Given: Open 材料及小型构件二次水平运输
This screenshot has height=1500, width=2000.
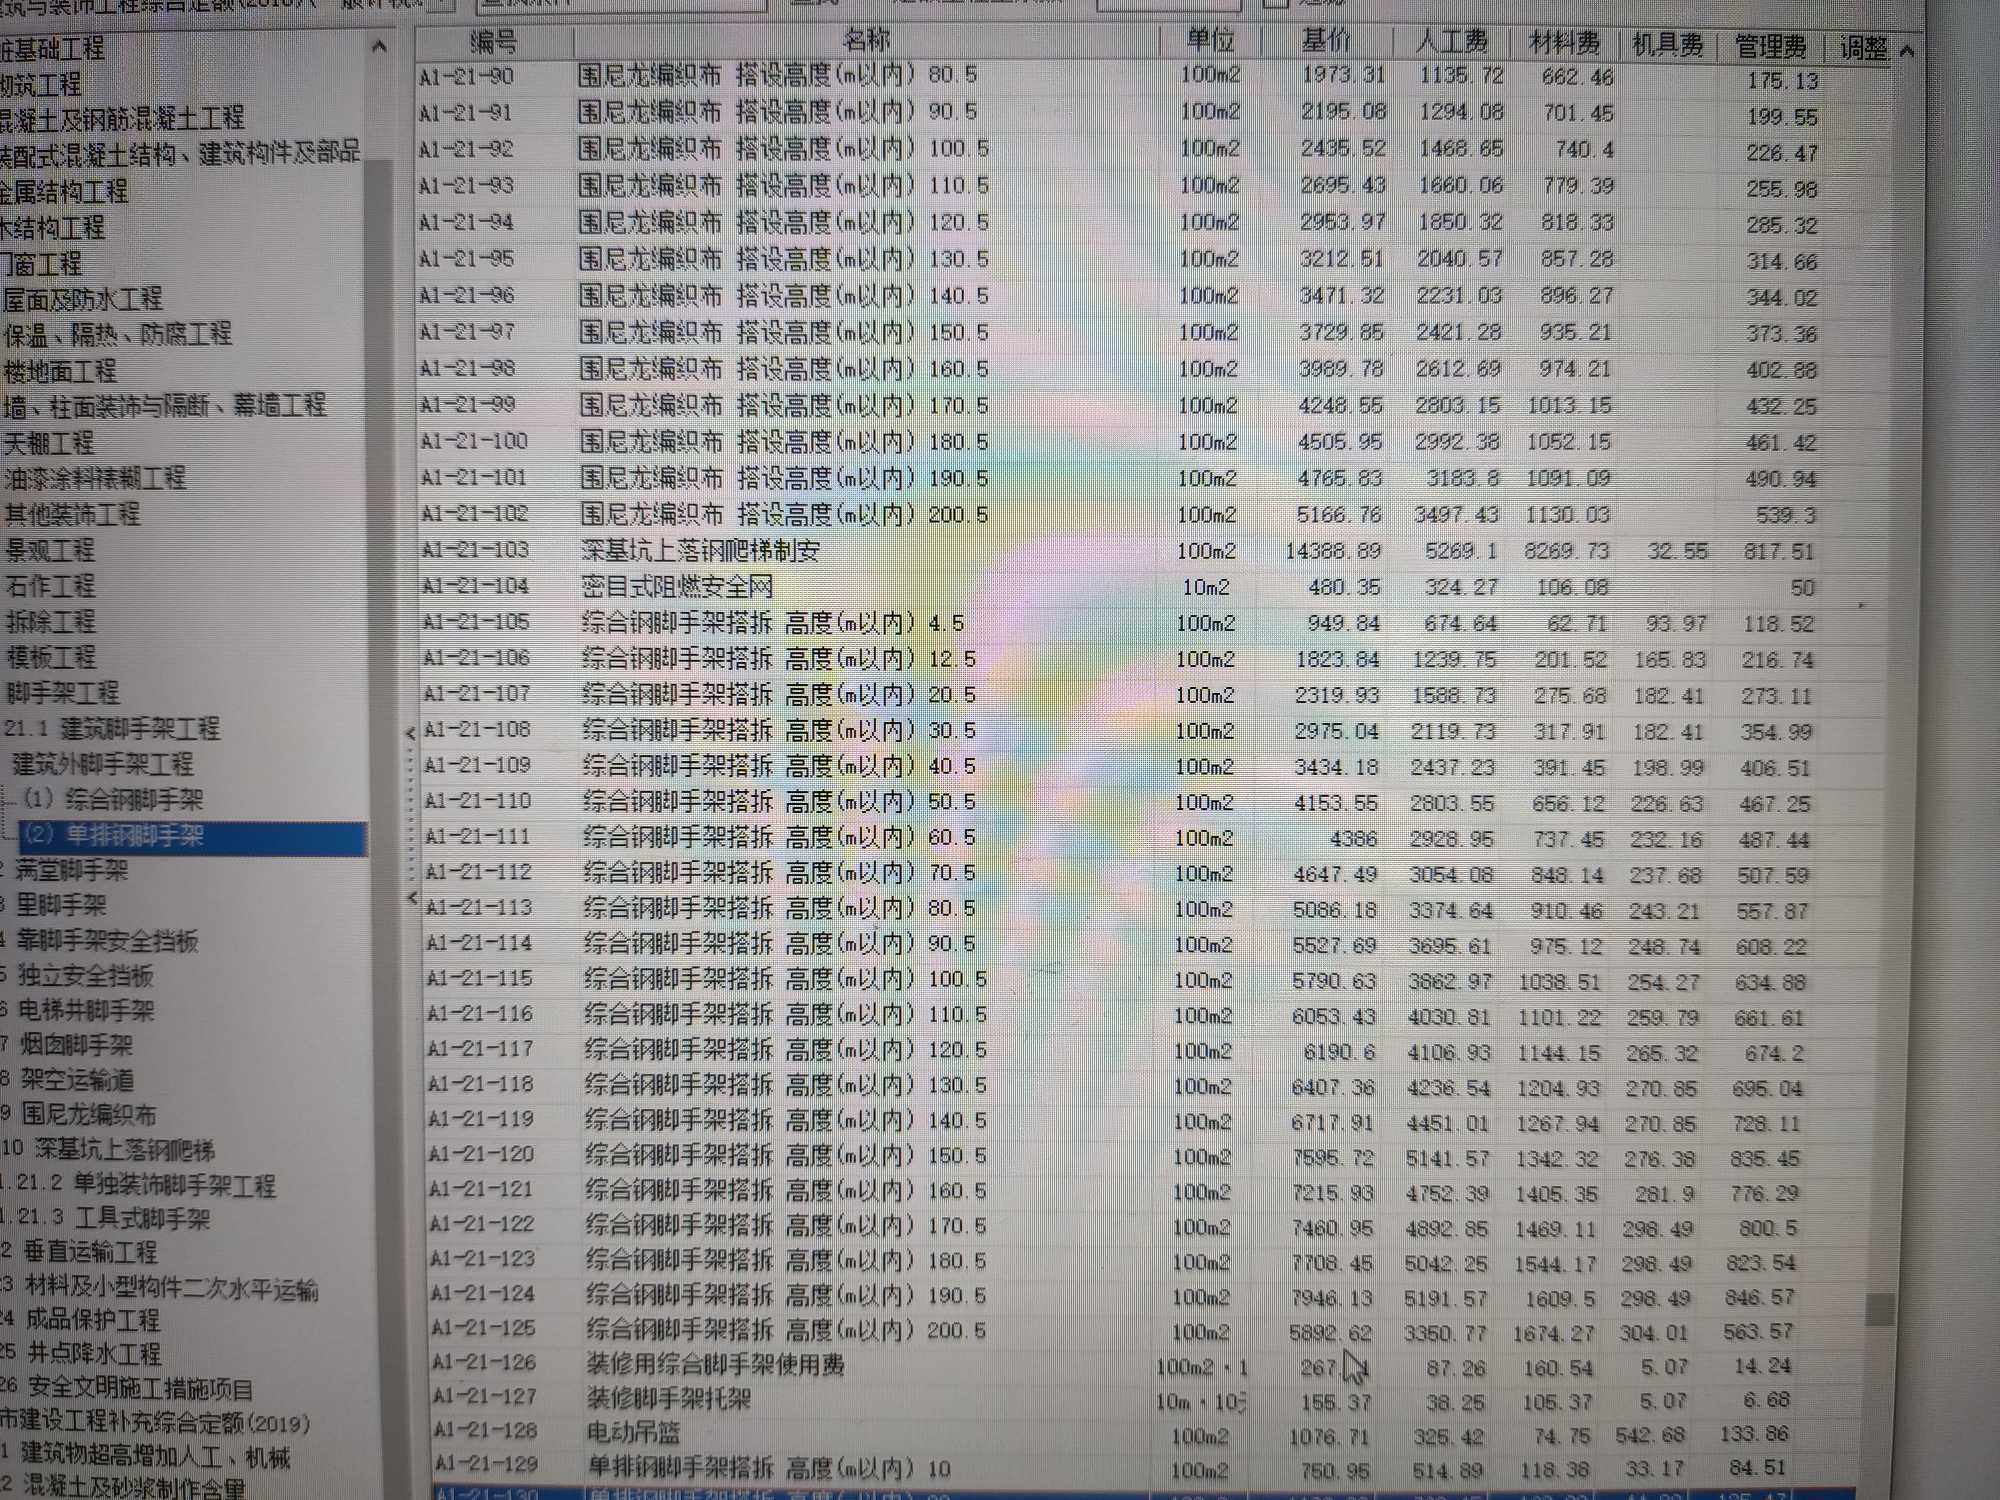Looking at the screenshot, I should point(172,1288).
